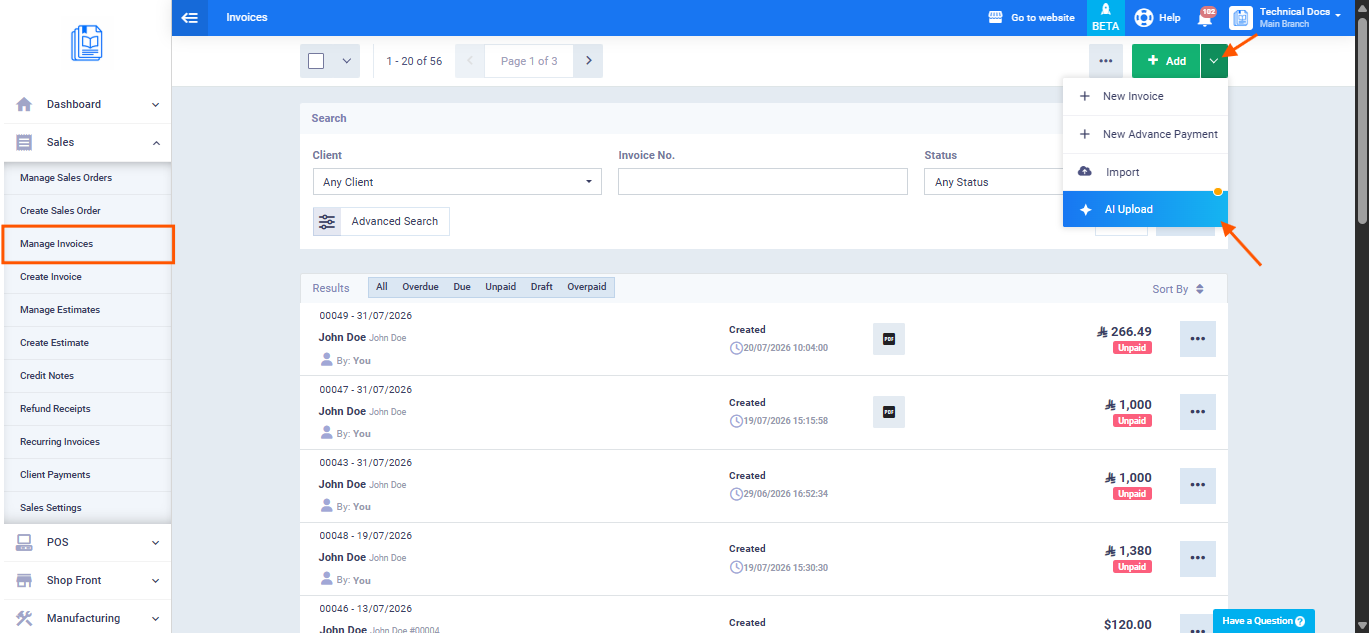Viewport: 1369px width, 633px height.
Task: Expand Dashboard sidebar section
Action: pyautogui.click(x=155, y=104)
